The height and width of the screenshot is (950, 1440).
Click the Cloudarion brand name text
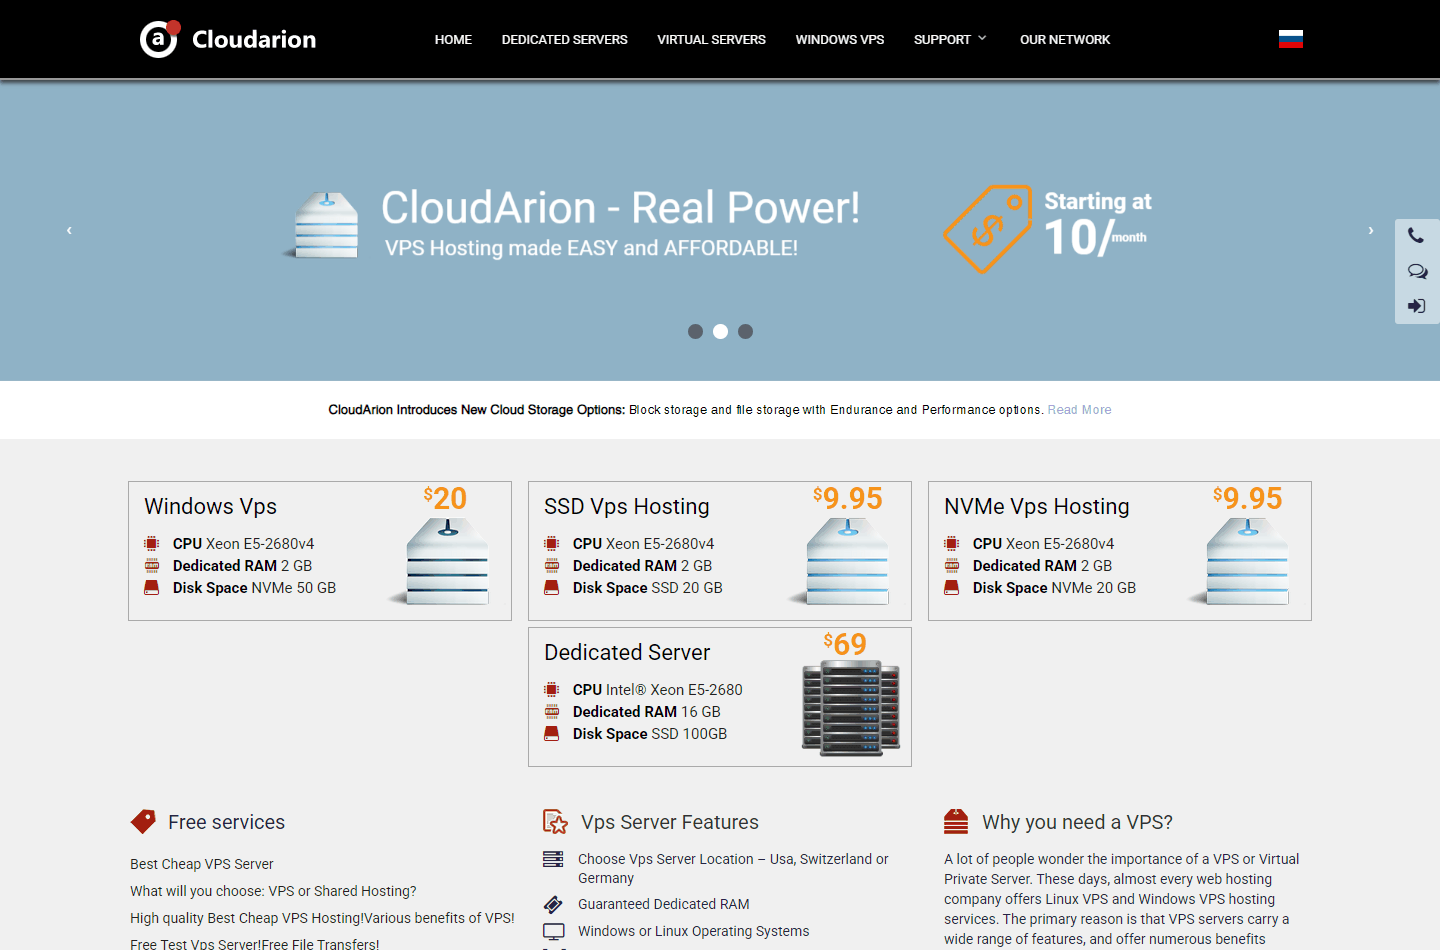254,39
